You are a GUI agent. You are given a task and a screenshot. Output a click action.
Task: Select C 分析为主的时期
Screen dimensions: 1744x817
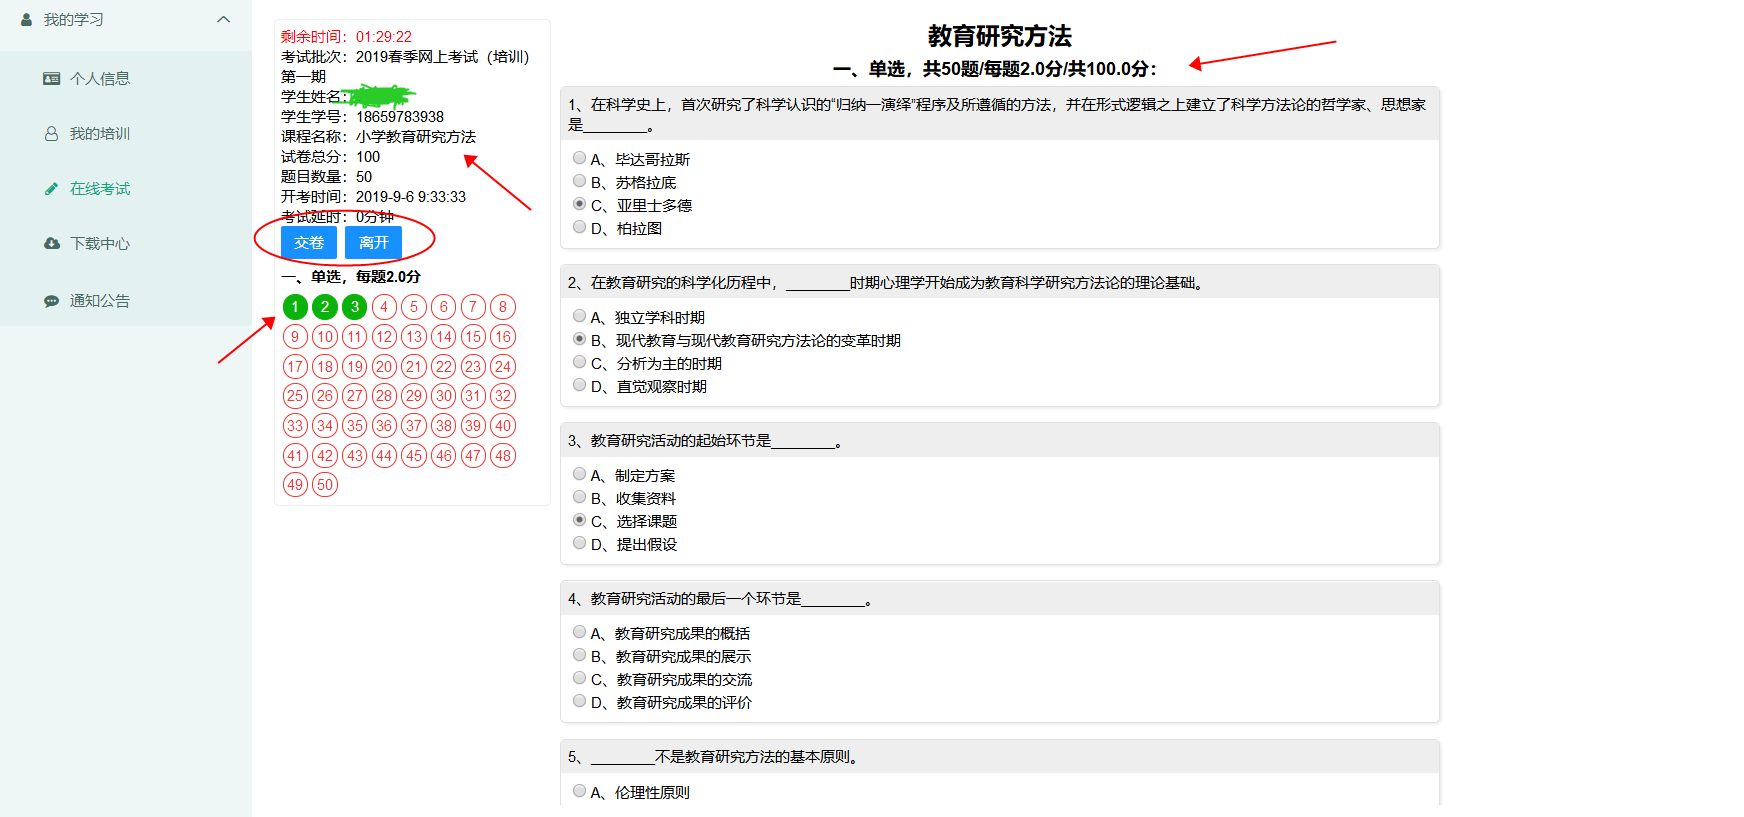click(x=579, y=362)
